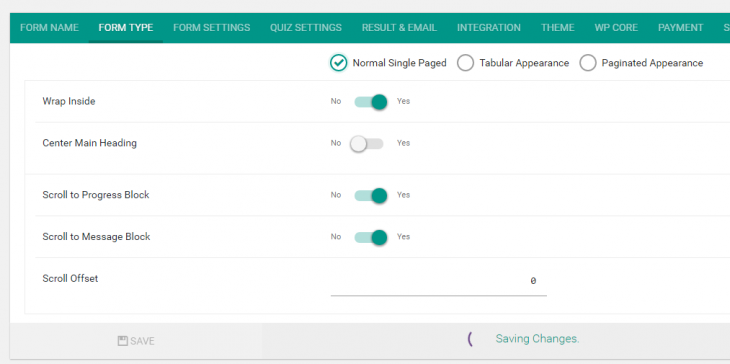
Task: Open the WP Core tab
Action: 616,28
